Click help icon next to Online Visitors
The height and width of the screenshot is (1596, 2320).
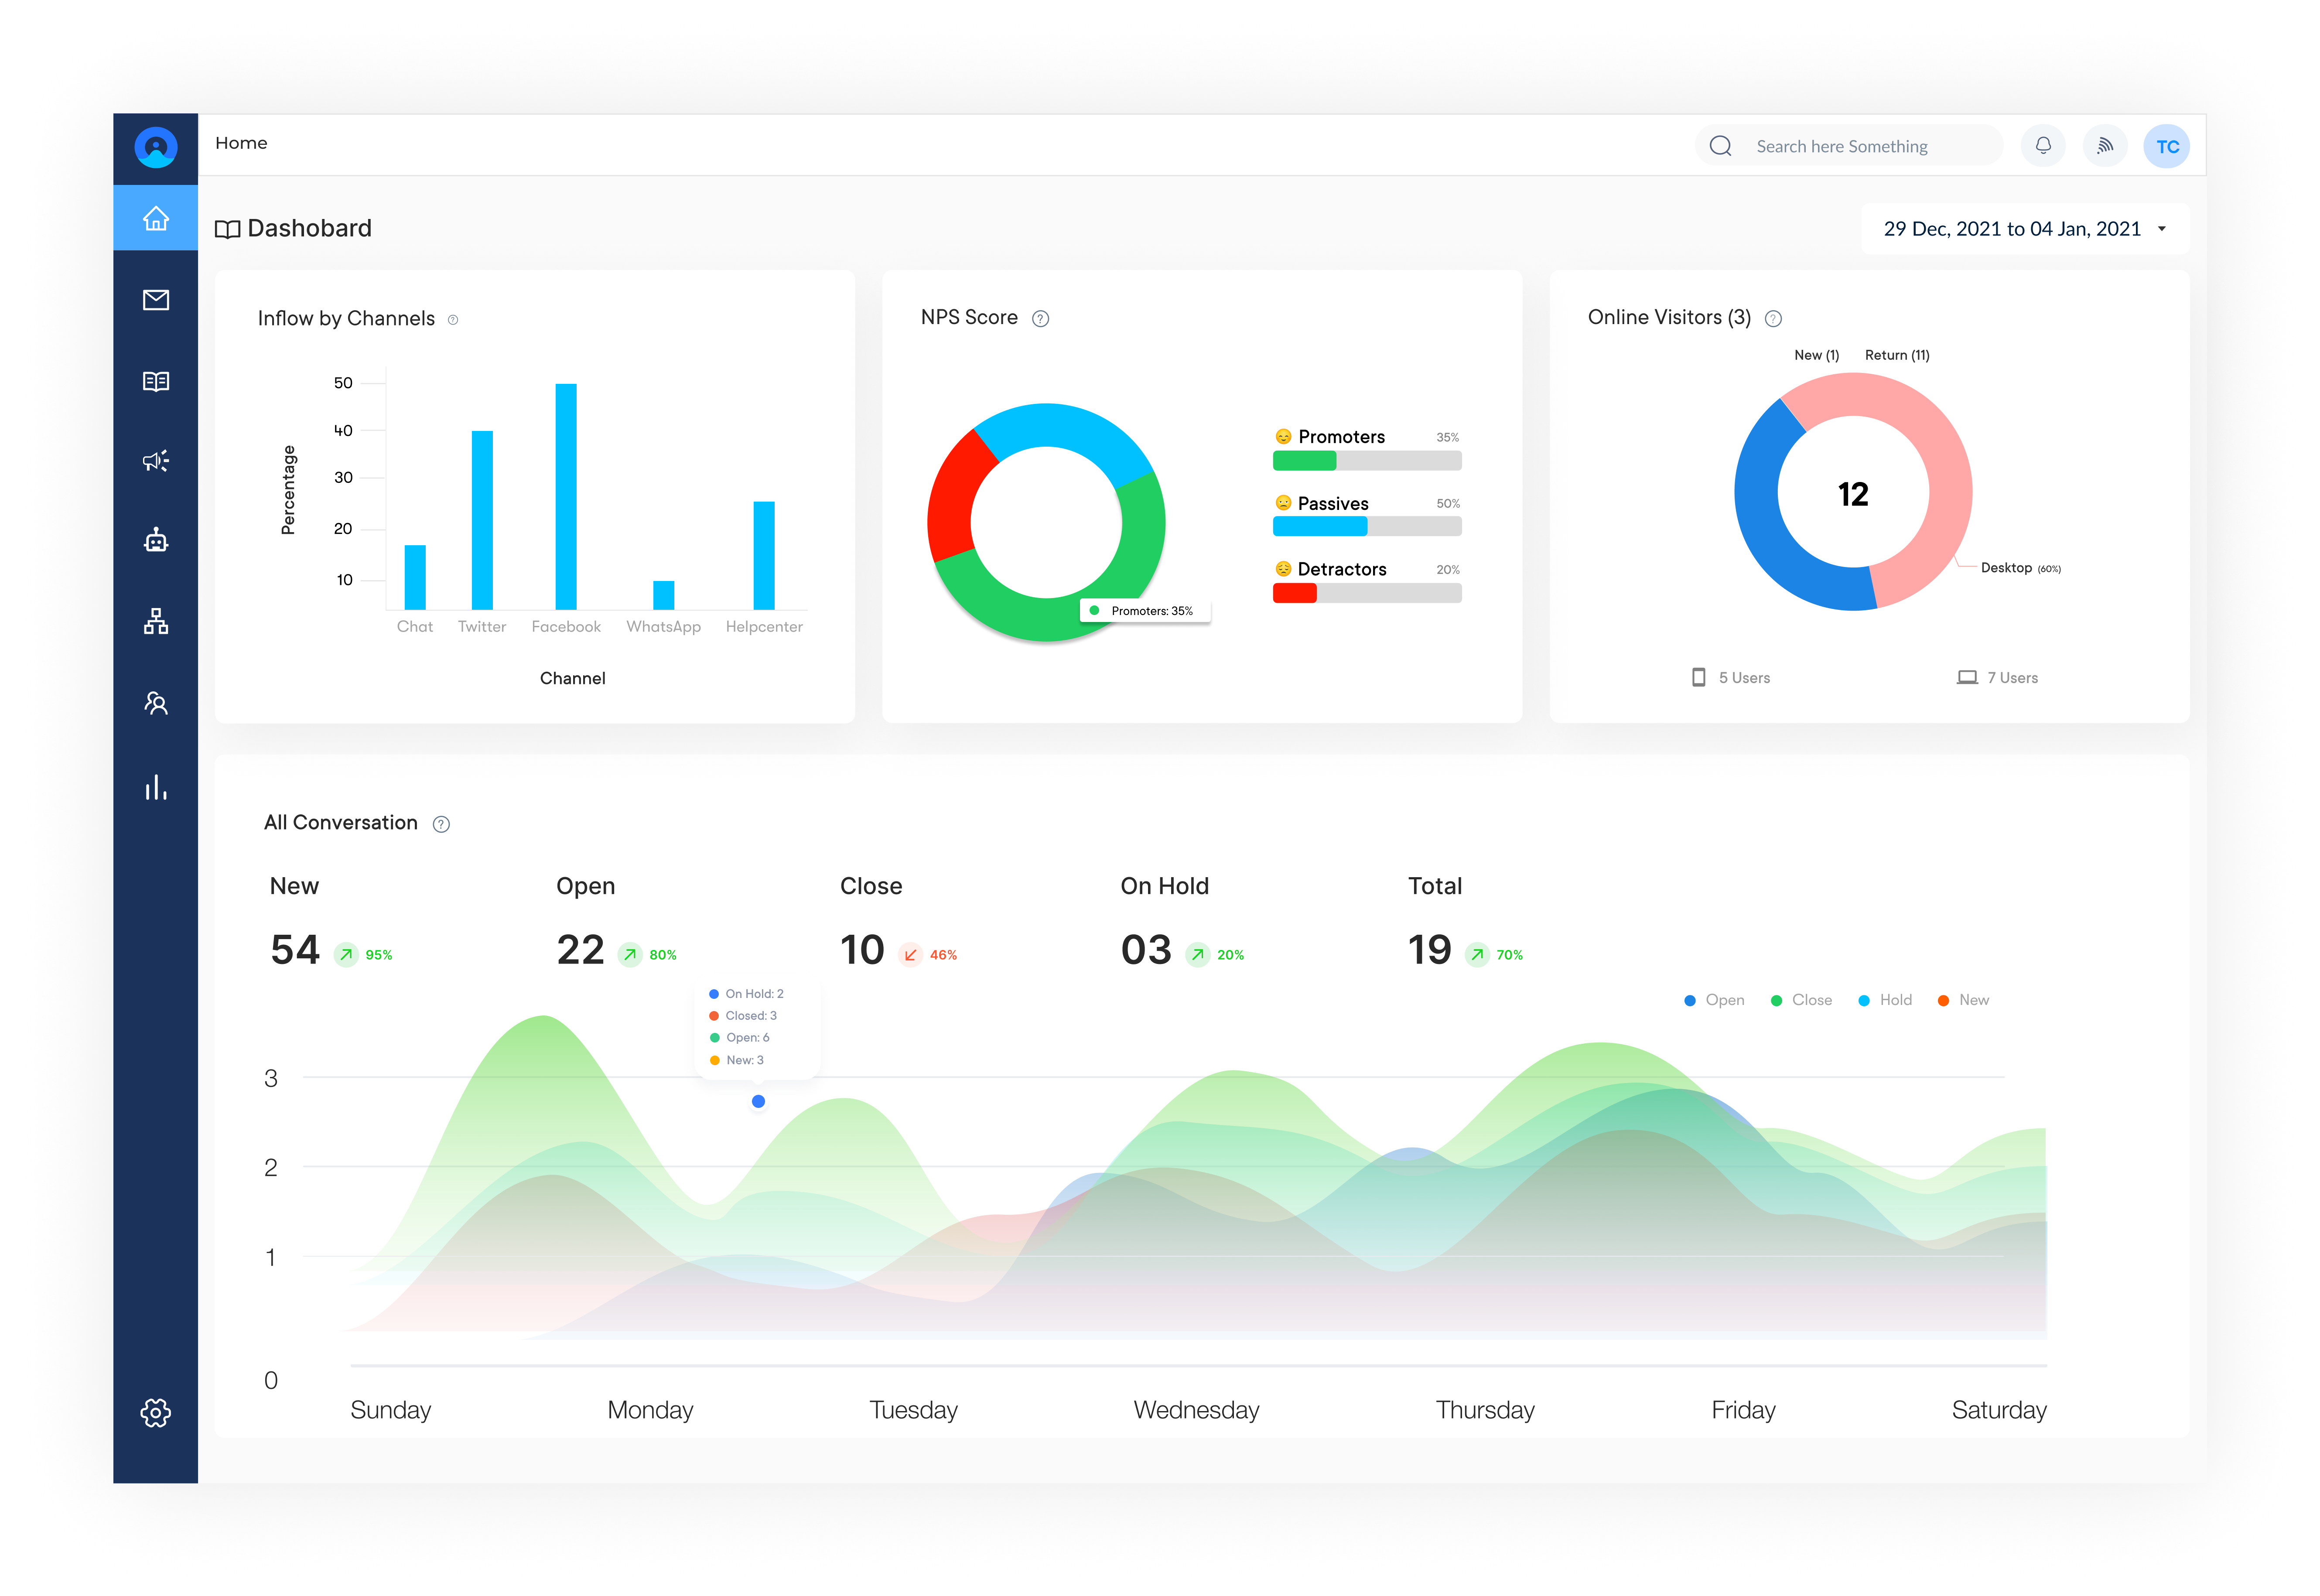1773,319
